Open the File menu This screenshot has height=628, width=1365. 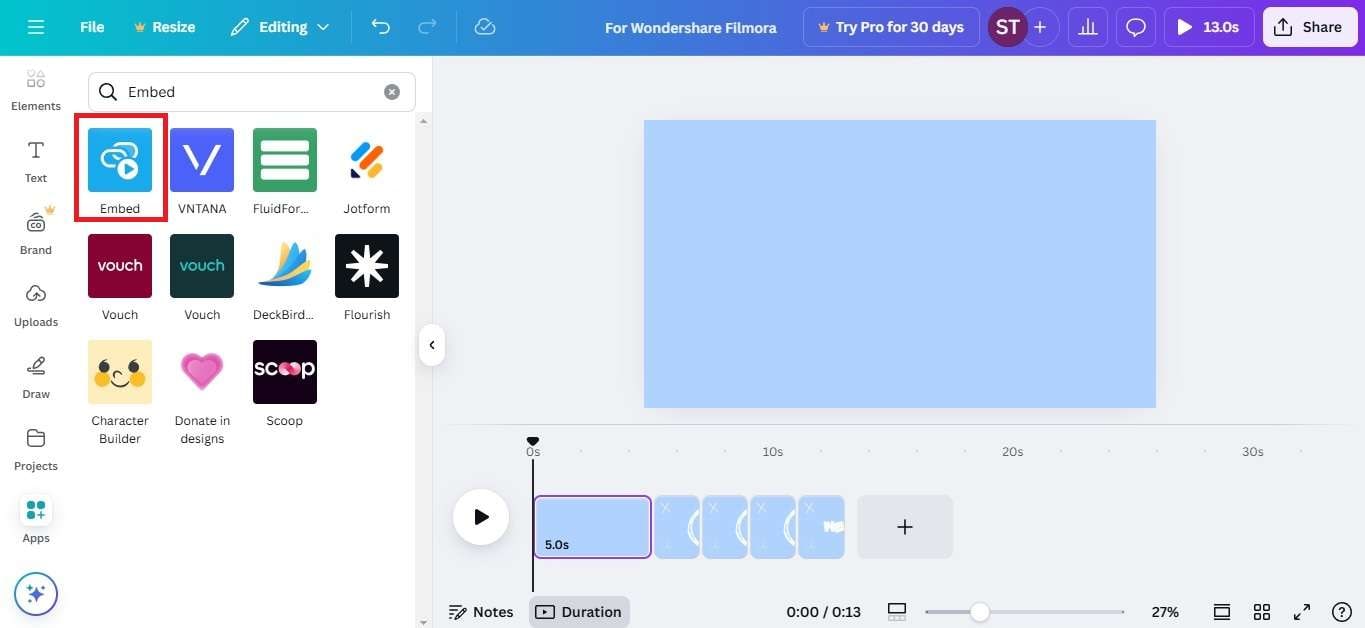pos(92,27)
